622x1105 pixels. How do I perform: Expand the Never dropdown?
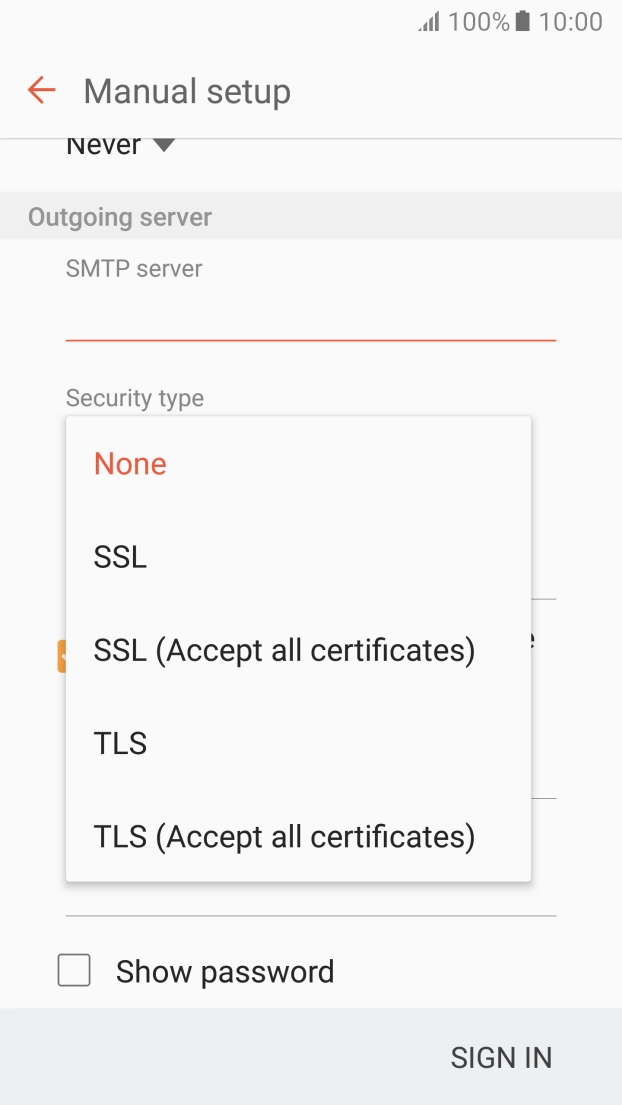click(x=120, y=145)
